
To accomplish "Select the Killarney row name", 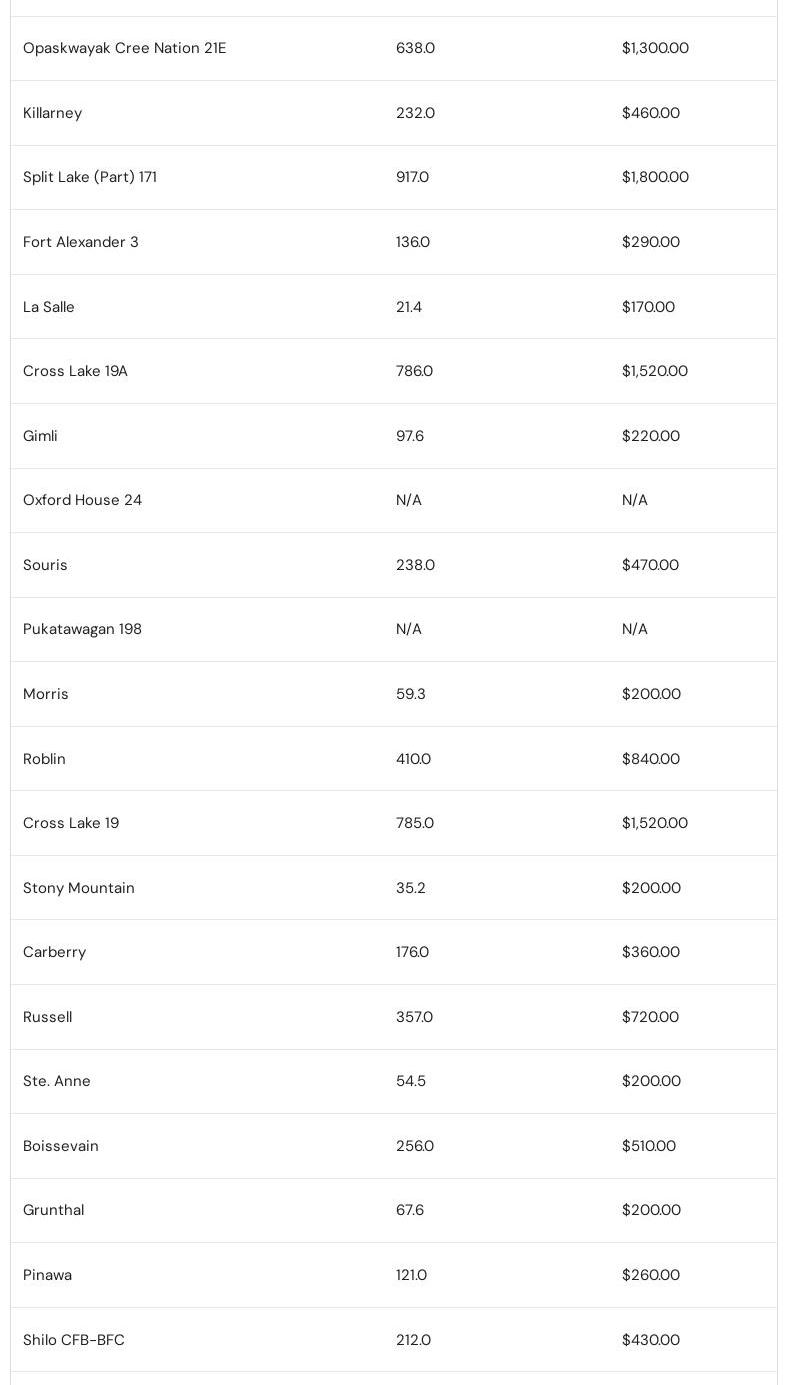I will (52, 113).
